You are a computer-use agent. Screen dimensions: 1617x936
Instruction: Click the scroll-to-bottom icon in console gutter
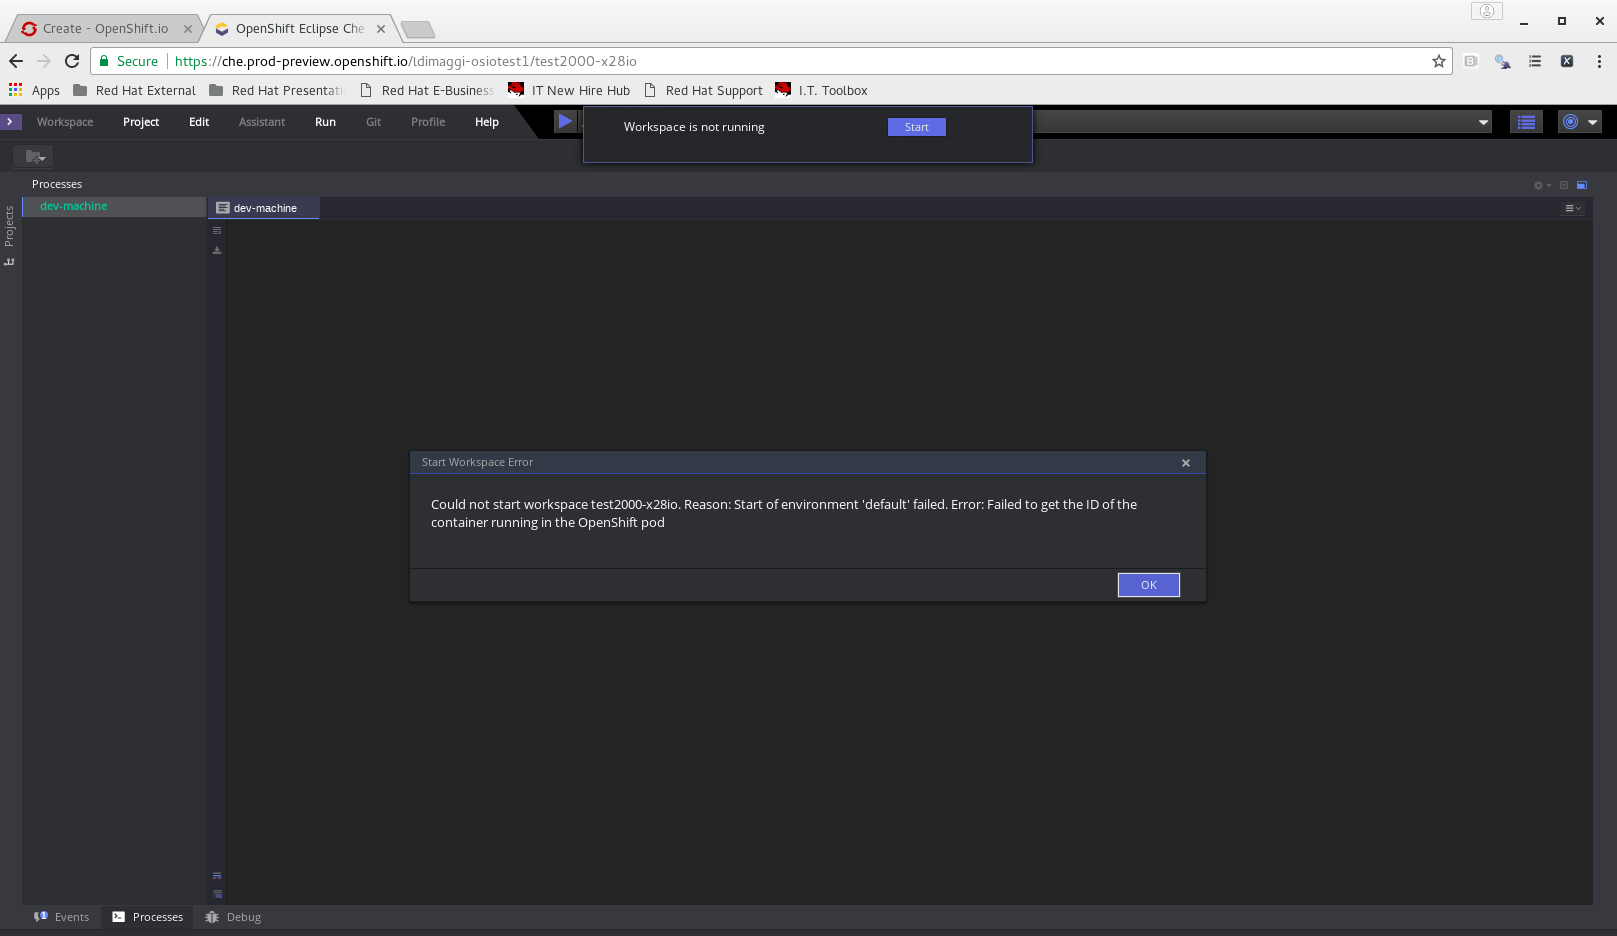pos(217,250)
